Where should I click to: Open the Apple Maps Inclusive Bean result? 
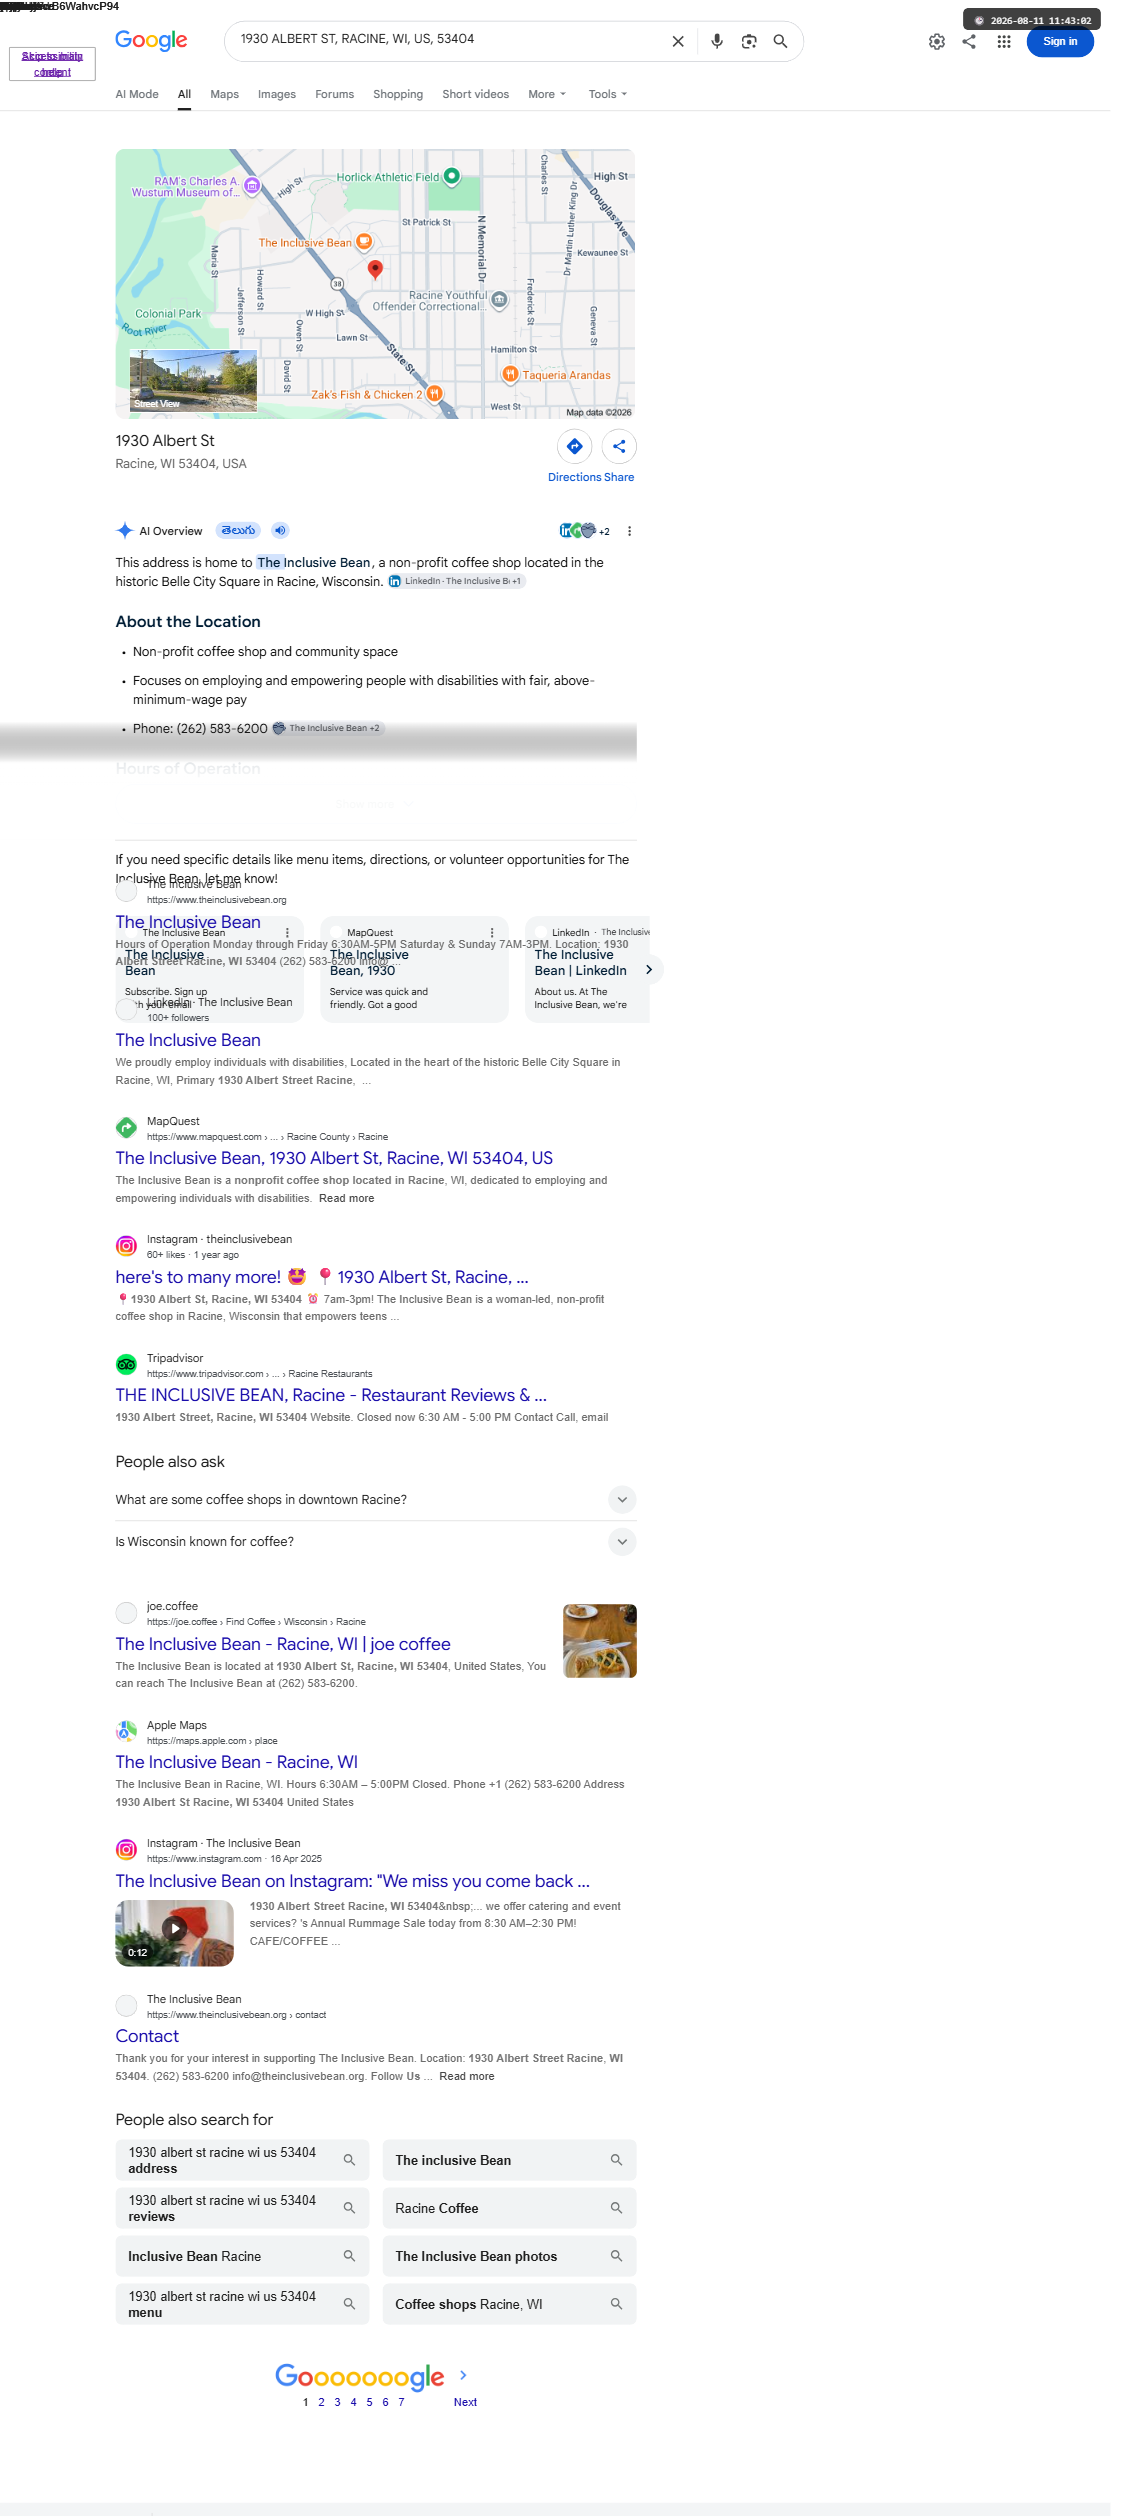pyautogui.click(x=236, y=1762)
